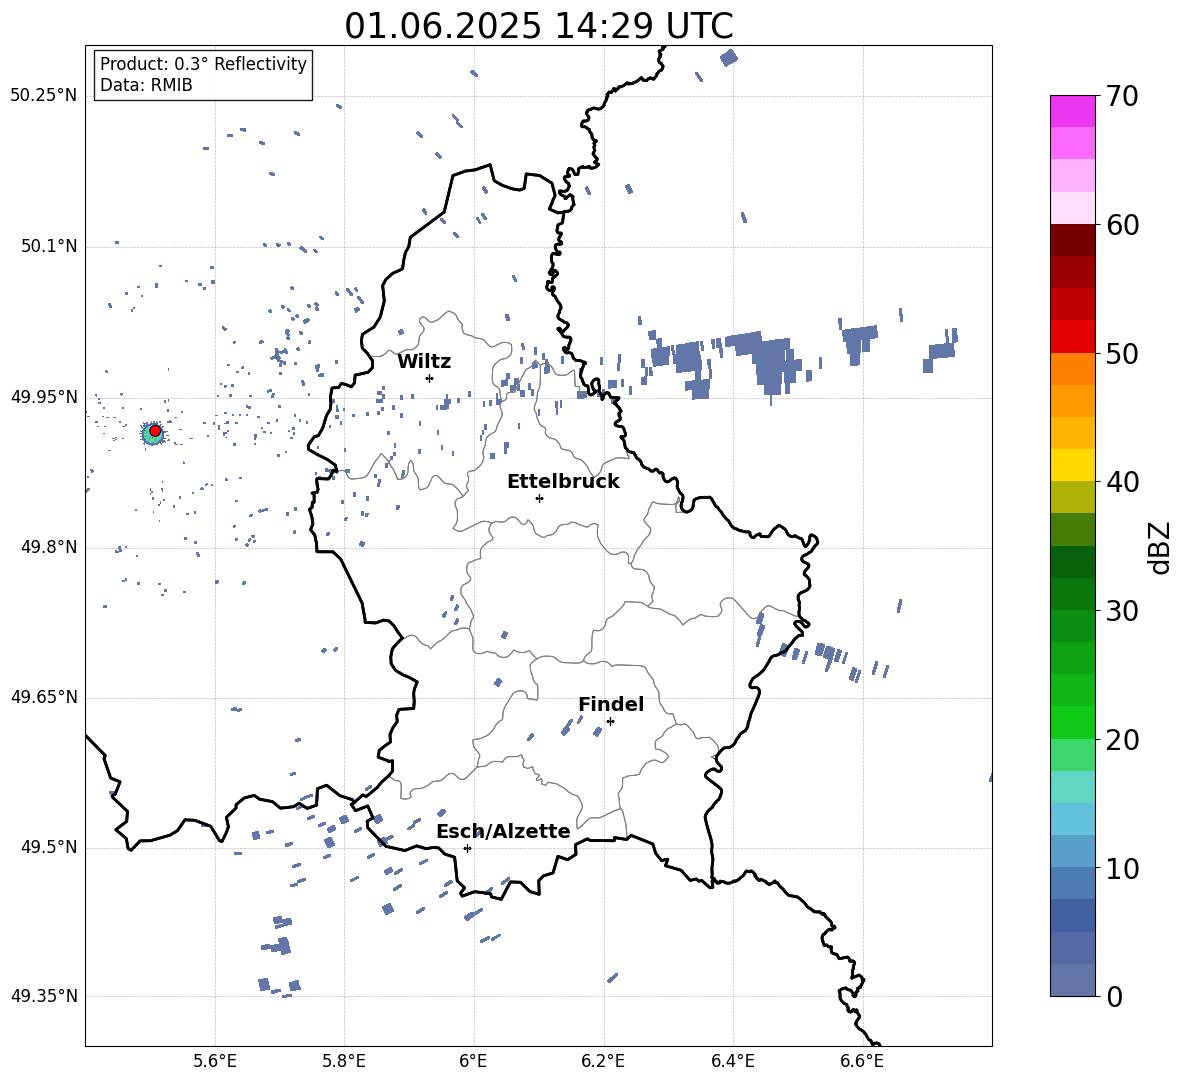Click the title 01.06.2025 14:29 UTC
1184x1081 pixels.
click(x=538, y=26)
